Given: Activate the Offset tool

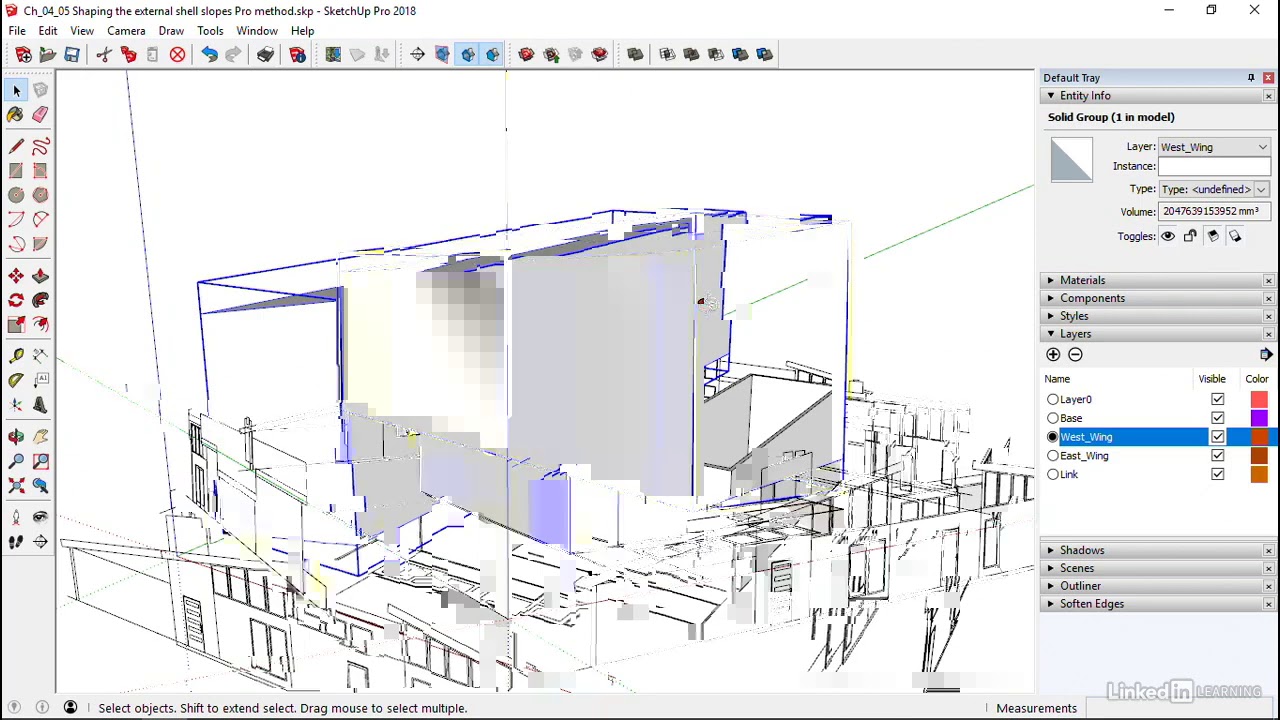Looking at the screenshot, I should 40,324.
